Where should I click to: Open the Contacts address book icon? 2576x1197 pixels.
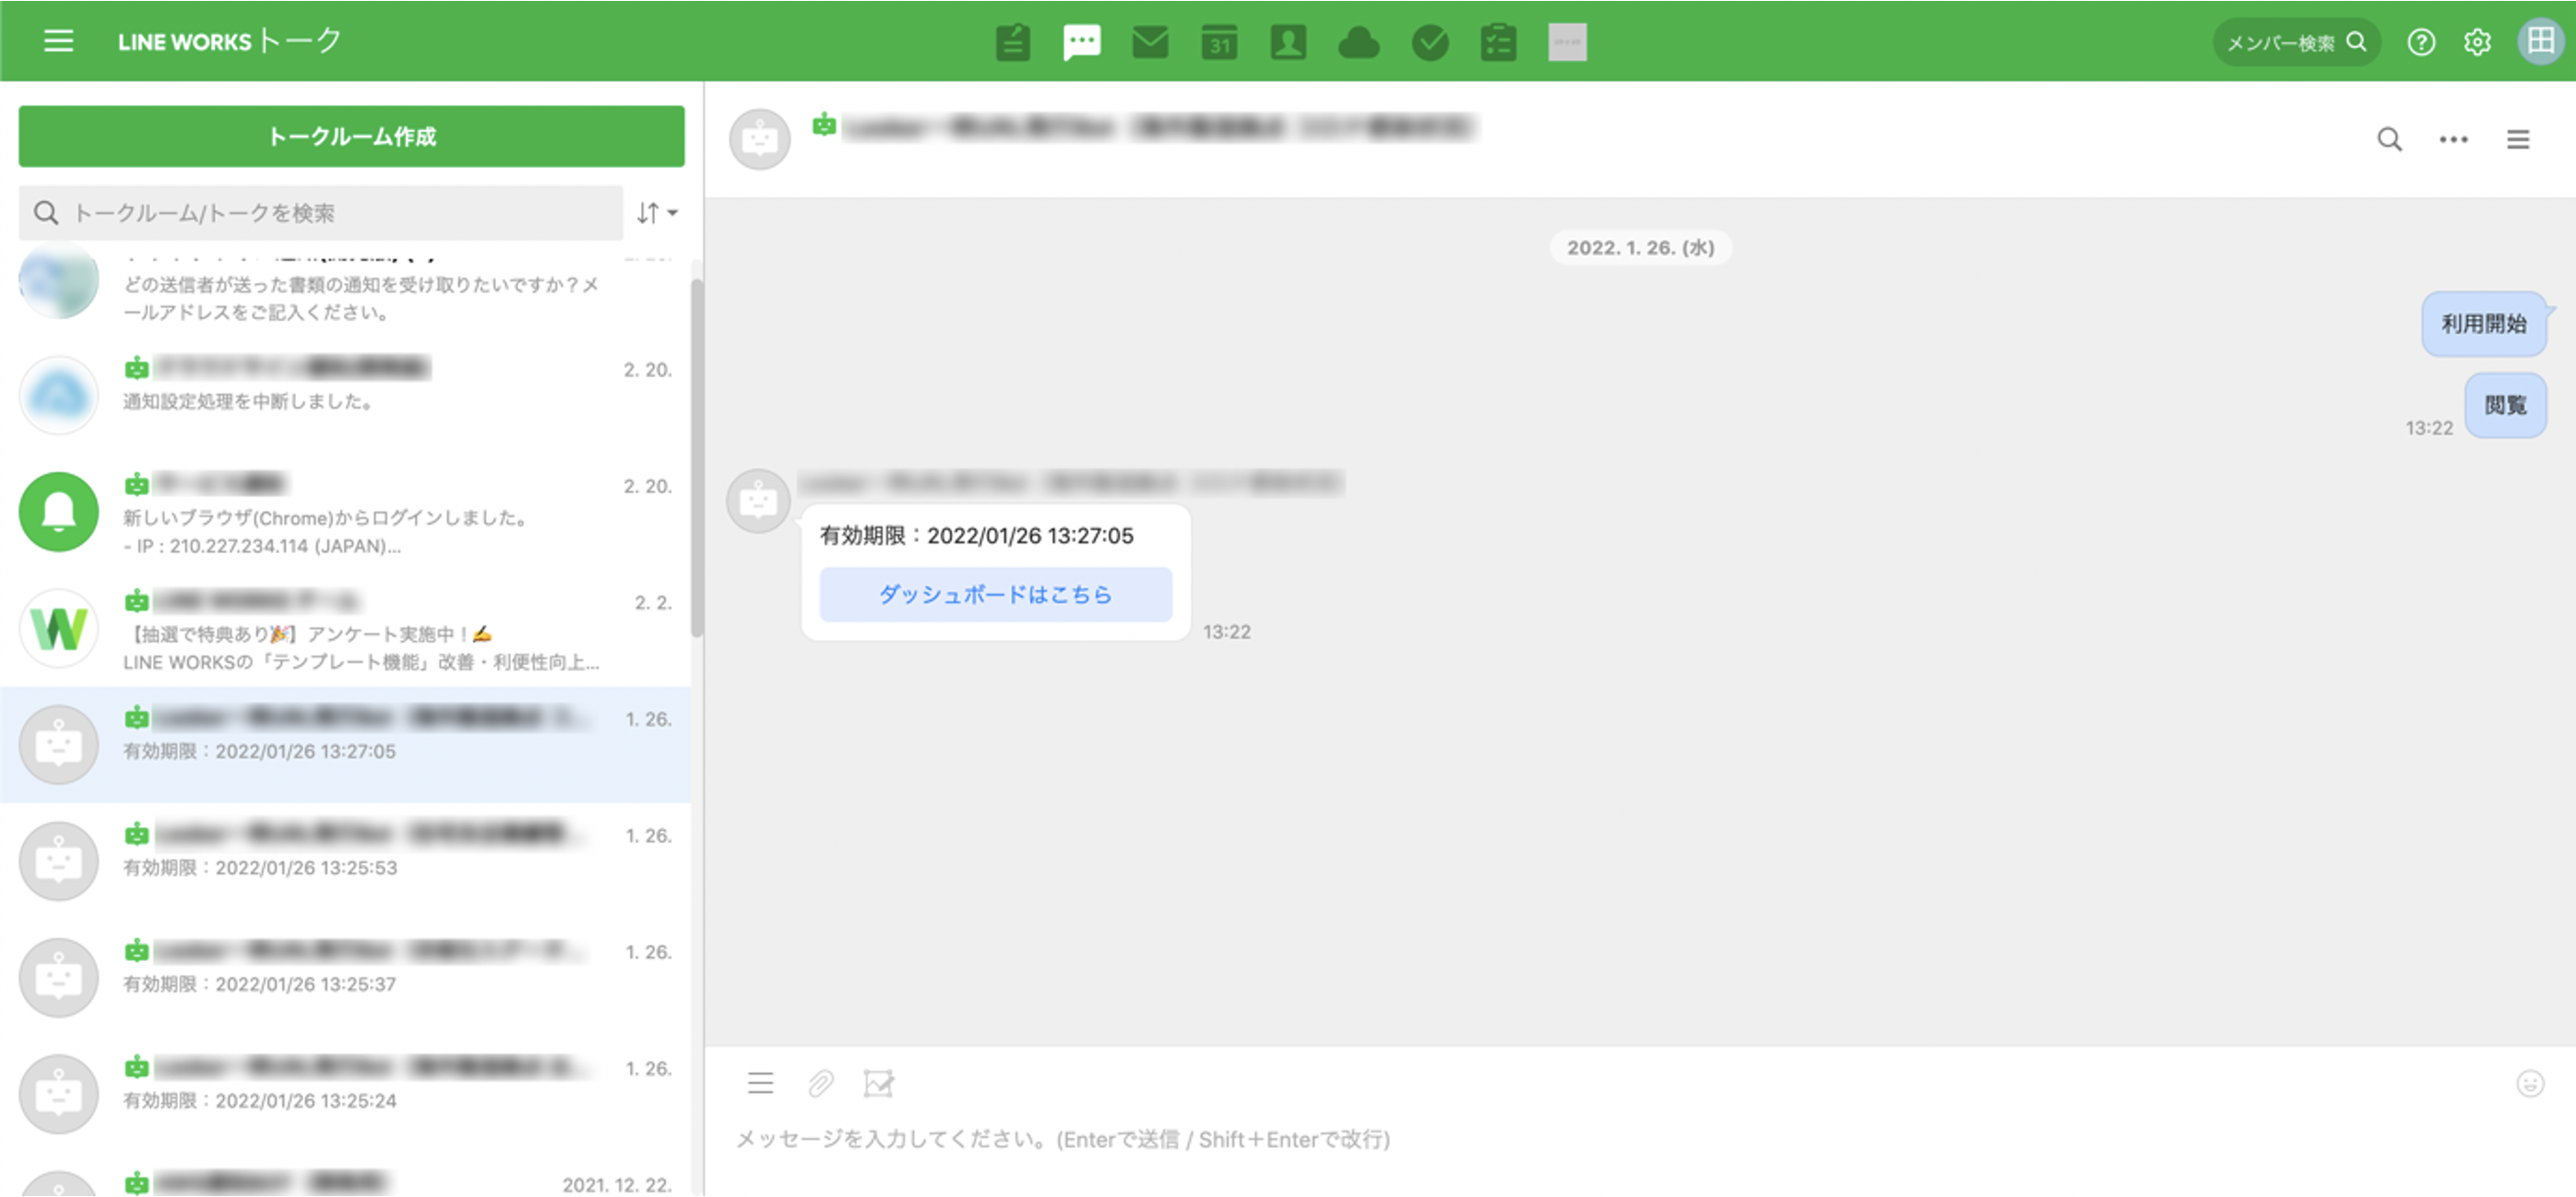click(1288, 42)
